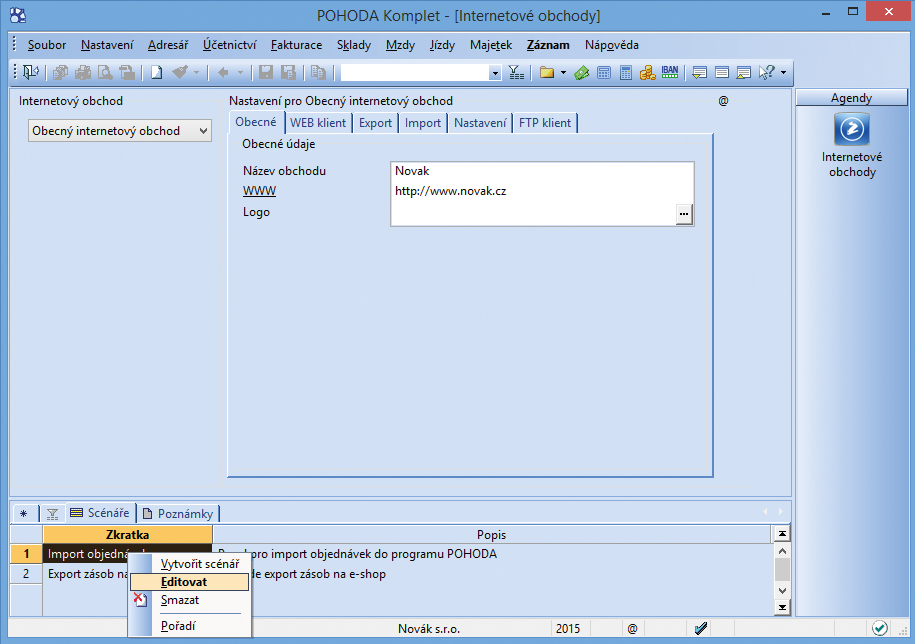Image resolution: width=915 pixels, height=644 pixels.
Task: Expand the arrow next to the greyed back arrow
Action: (240, 72)
